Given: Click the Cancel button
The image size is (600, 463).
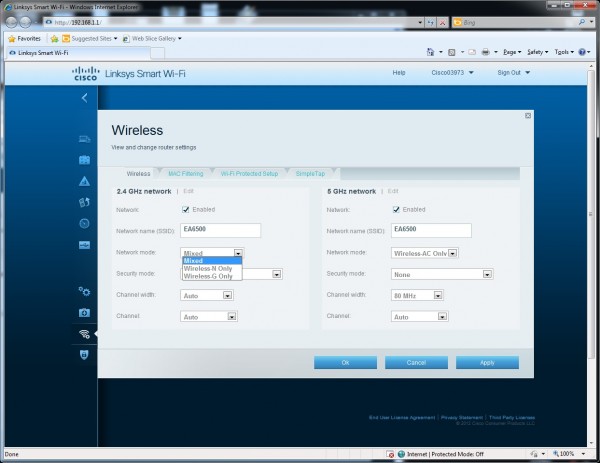Looking at the screenshot, I should pyautogui.click(x=416, y=362).
